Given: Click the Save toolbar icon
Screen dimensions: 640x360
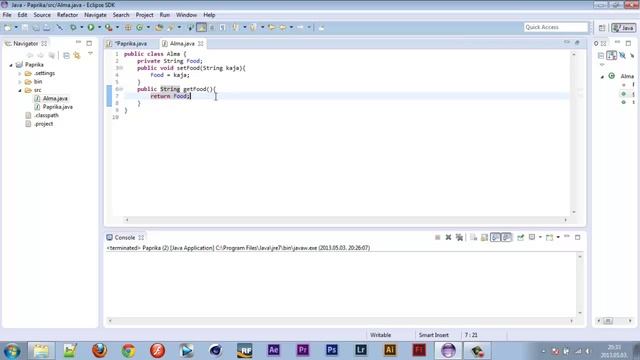Looking at the screenshot, I should [x=25, y=27].
